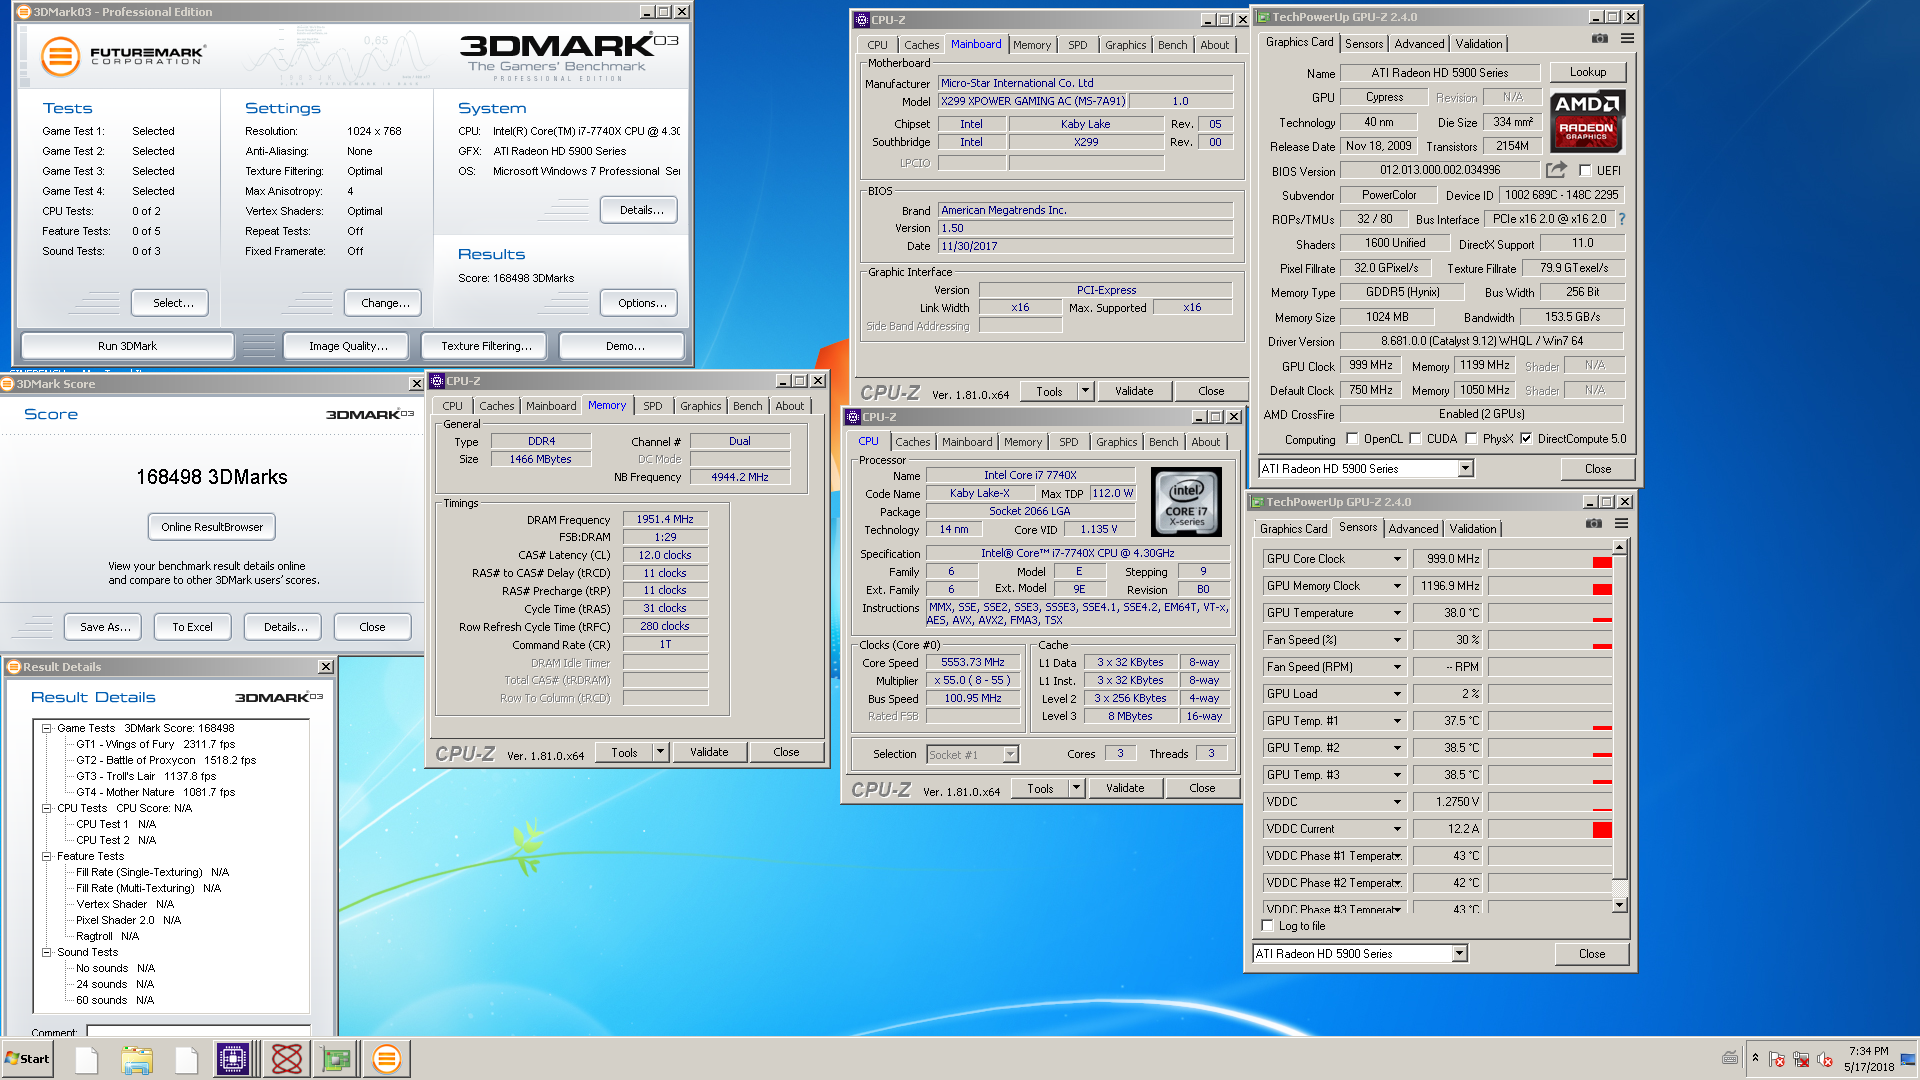Click the Bus Interface question mark help icon
This screenshot has width=1920, height=1080.
[1621, 219]
